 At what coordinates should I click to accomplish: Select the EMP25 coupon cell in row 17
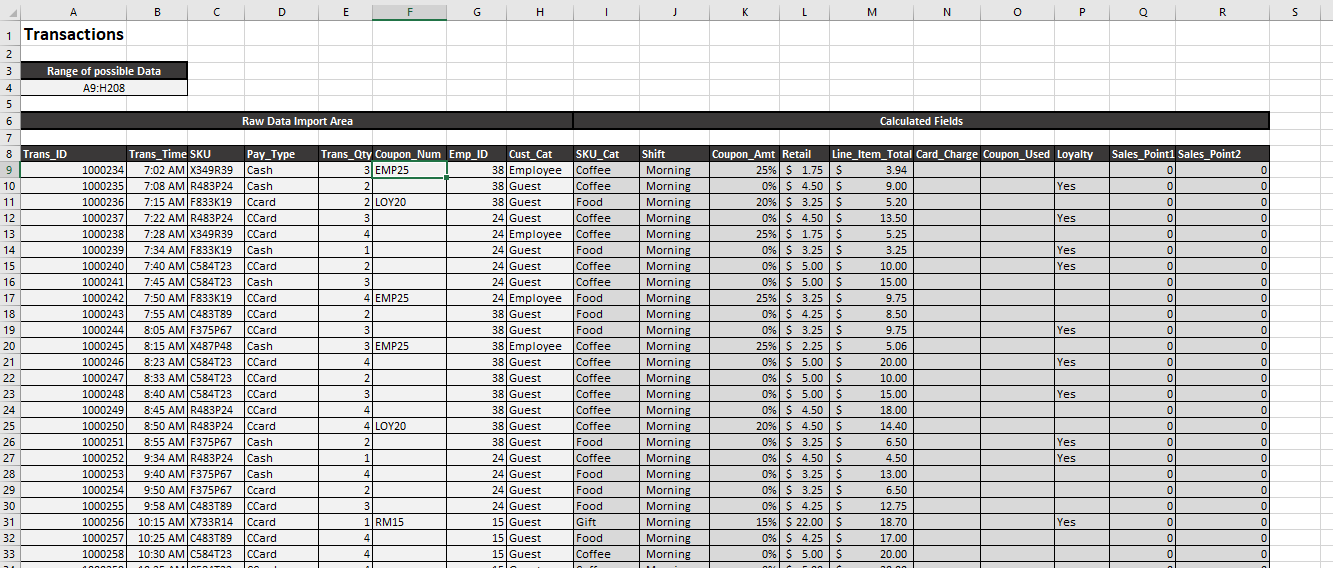tap(409, 298)
